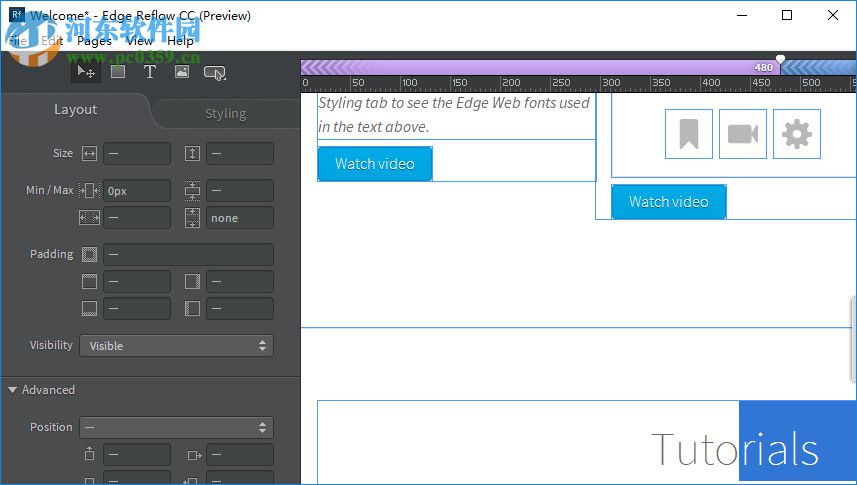Click the 480 breakpoint marker handle
This screenshot has width=857, height=485.
(x=780, y=59)
